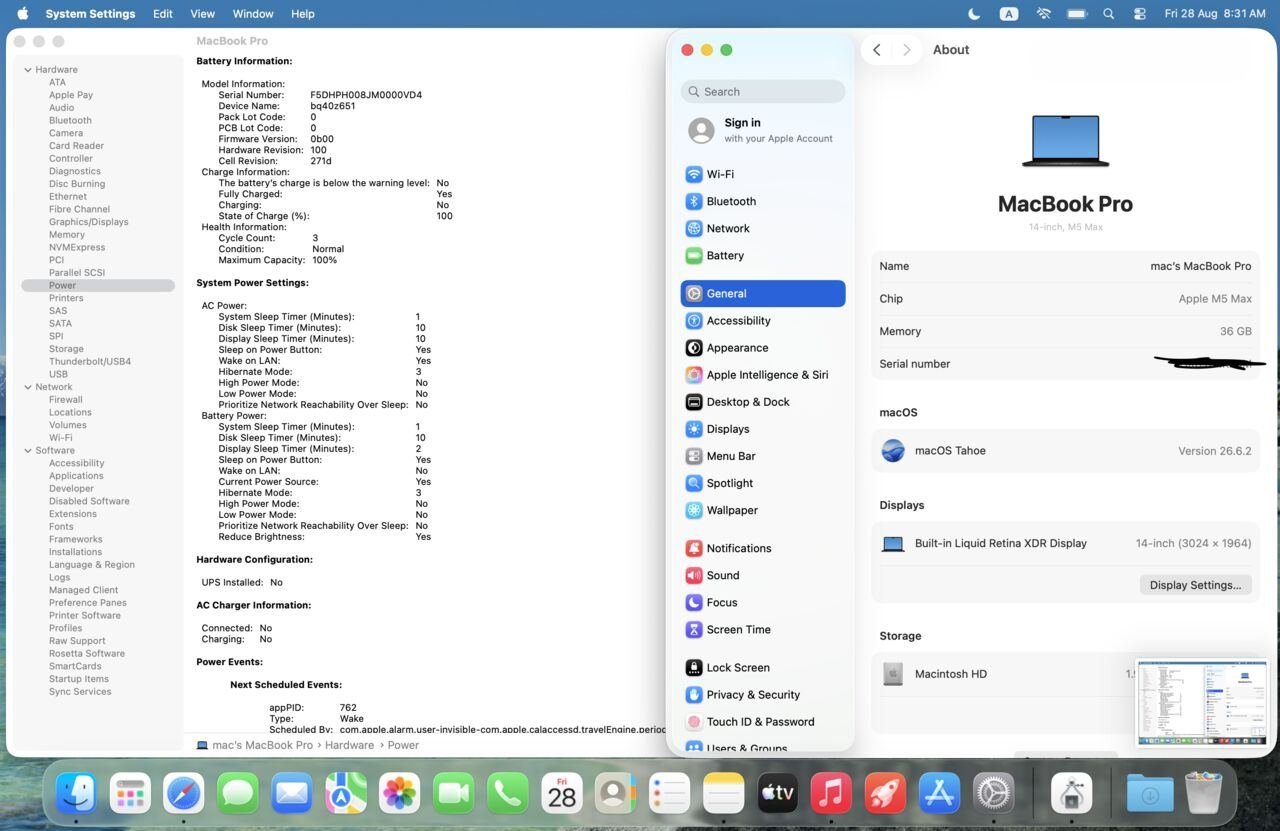Open Wallpaper settings

(763, 509)
